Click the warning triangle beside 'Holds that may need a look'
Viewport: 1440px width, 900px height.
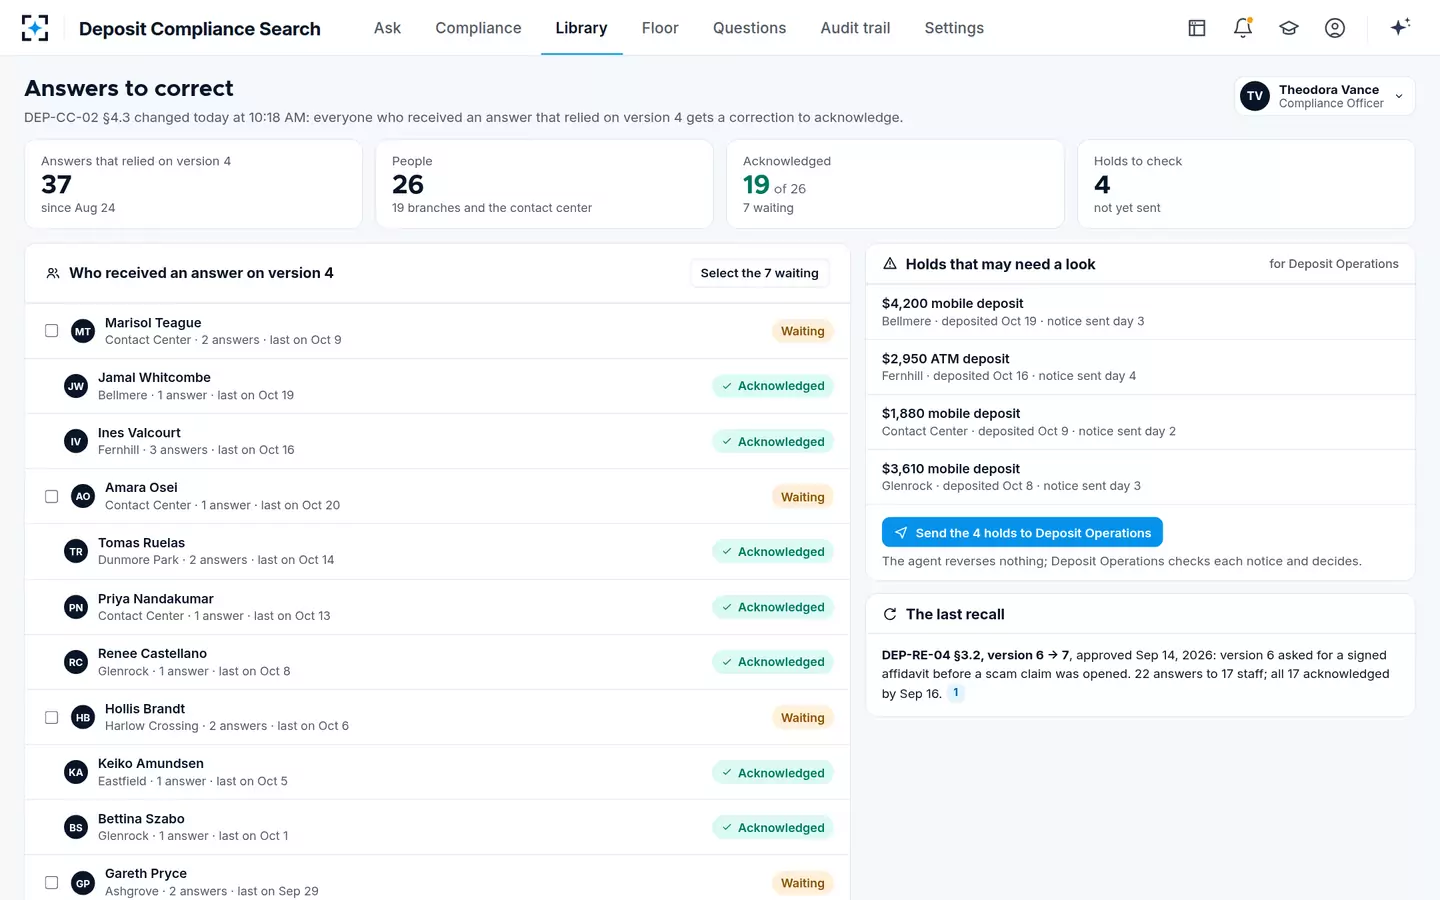(x=890, y=264)
